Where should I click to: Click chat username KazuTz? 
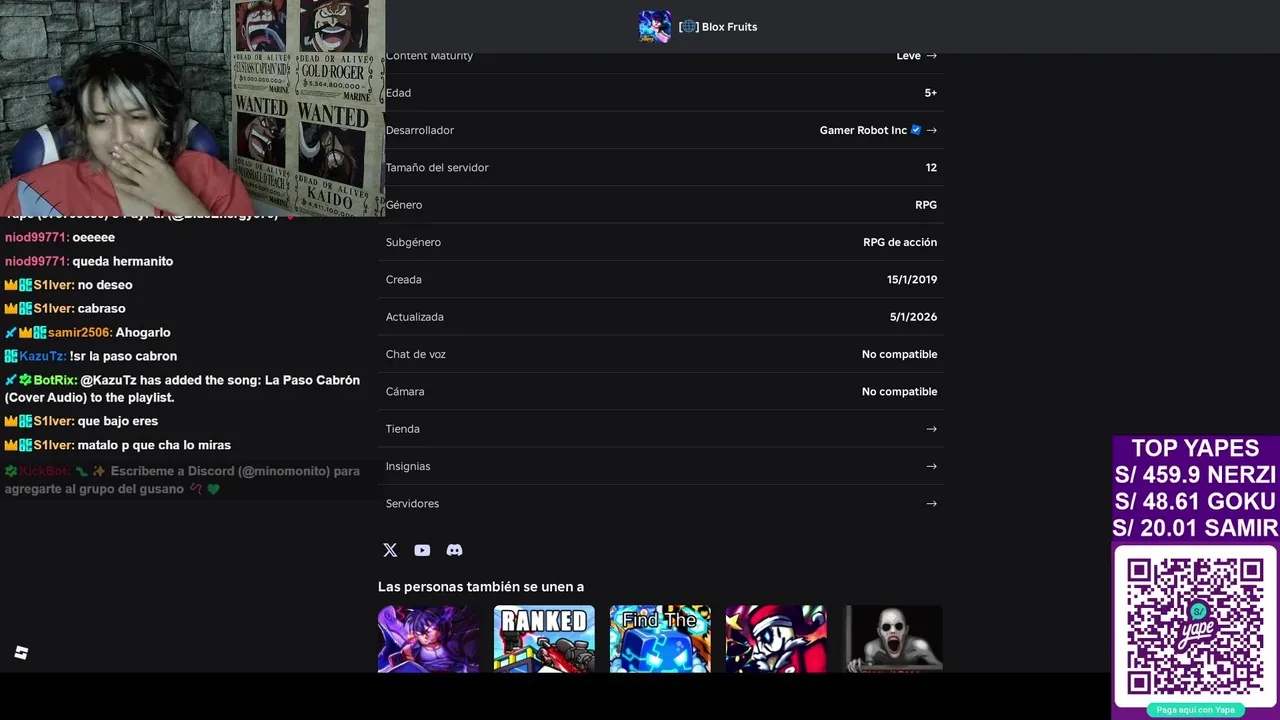pos(43,356)
